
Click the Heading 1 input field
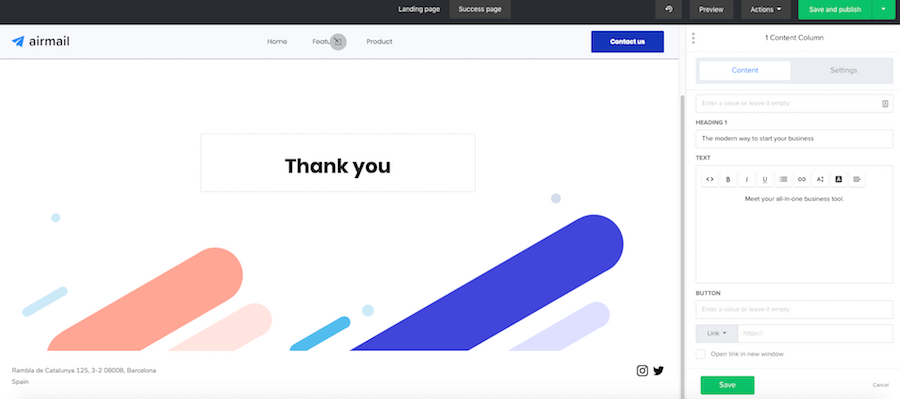pyautogui.click(x=794, y=138)
